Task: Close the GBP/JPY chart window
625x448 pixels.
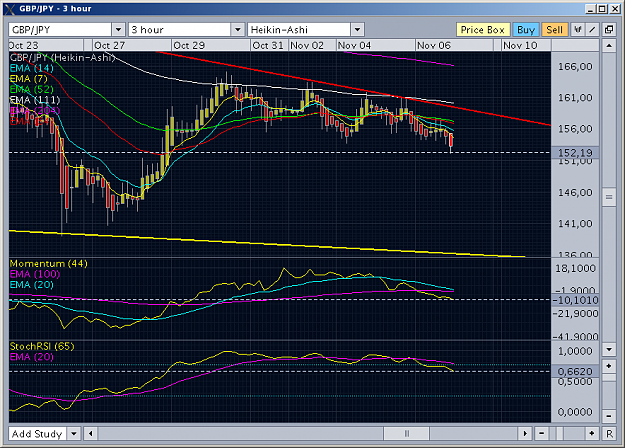Action: pos(615,9)
